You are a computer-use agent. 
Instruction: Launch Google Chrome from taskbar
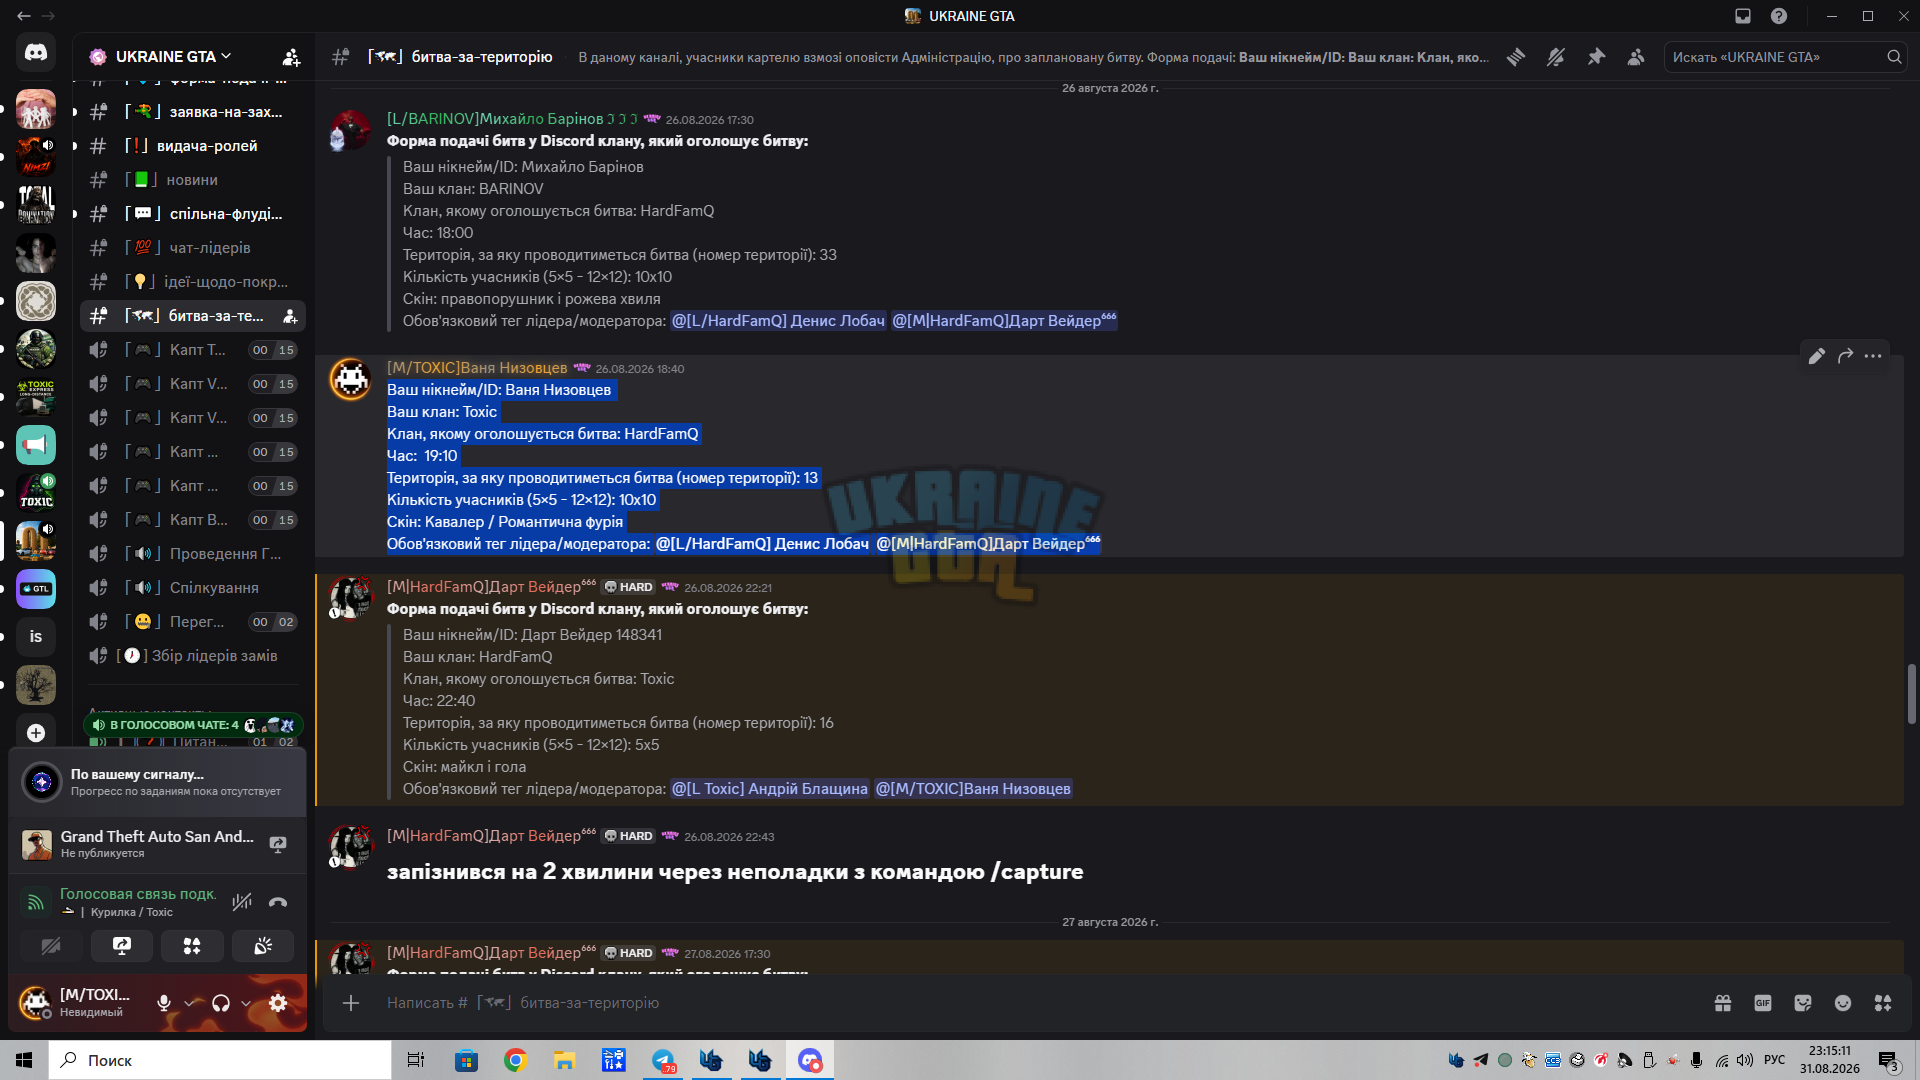pyautogui.click(x=516, y=1060)
